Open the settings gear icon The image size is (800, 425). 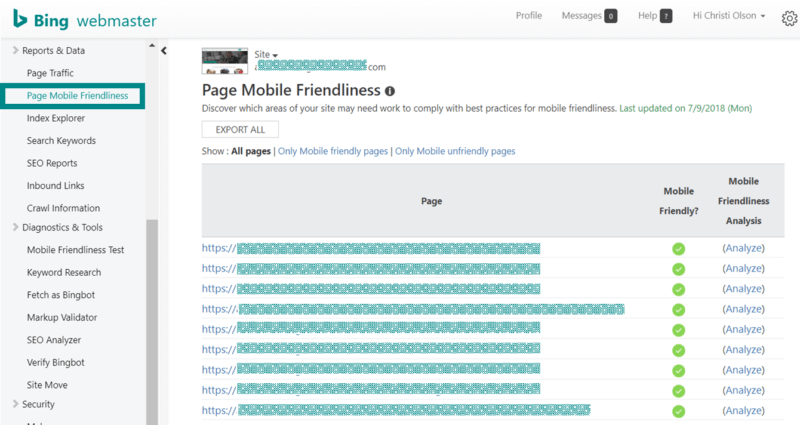(x=789, y=18)
